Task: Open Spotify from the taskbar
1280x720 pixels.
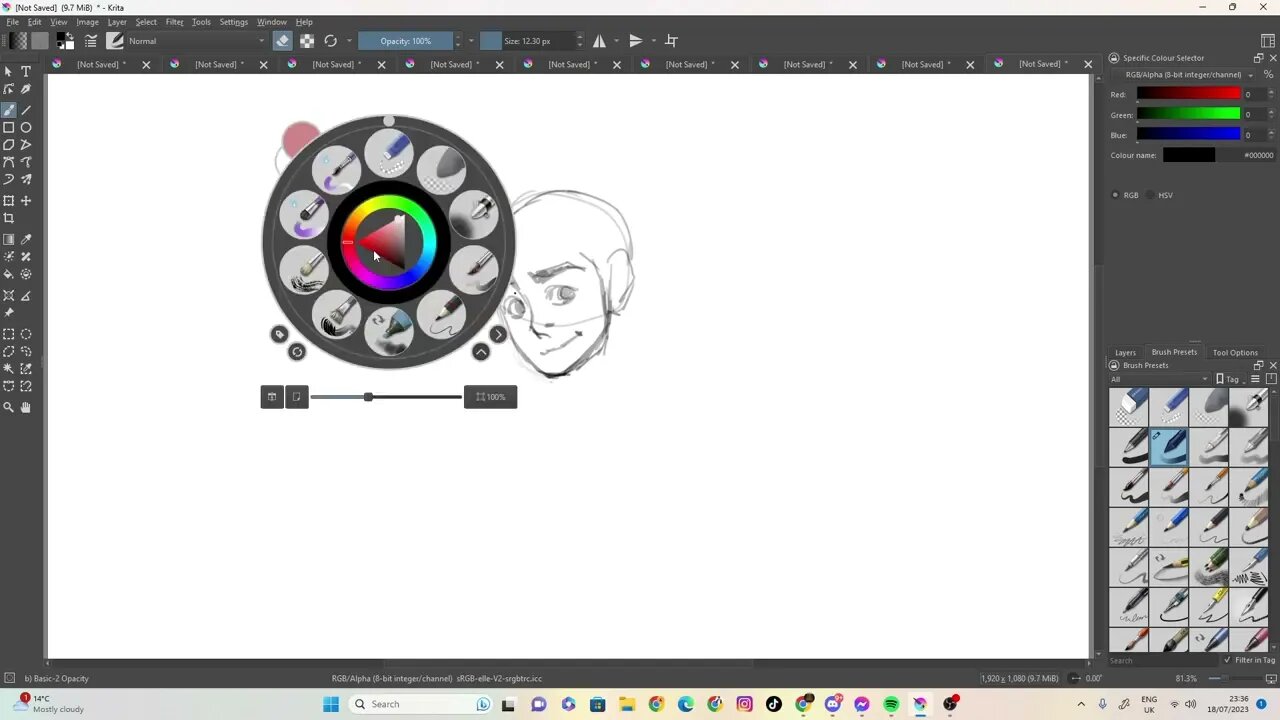Action: 891,704
